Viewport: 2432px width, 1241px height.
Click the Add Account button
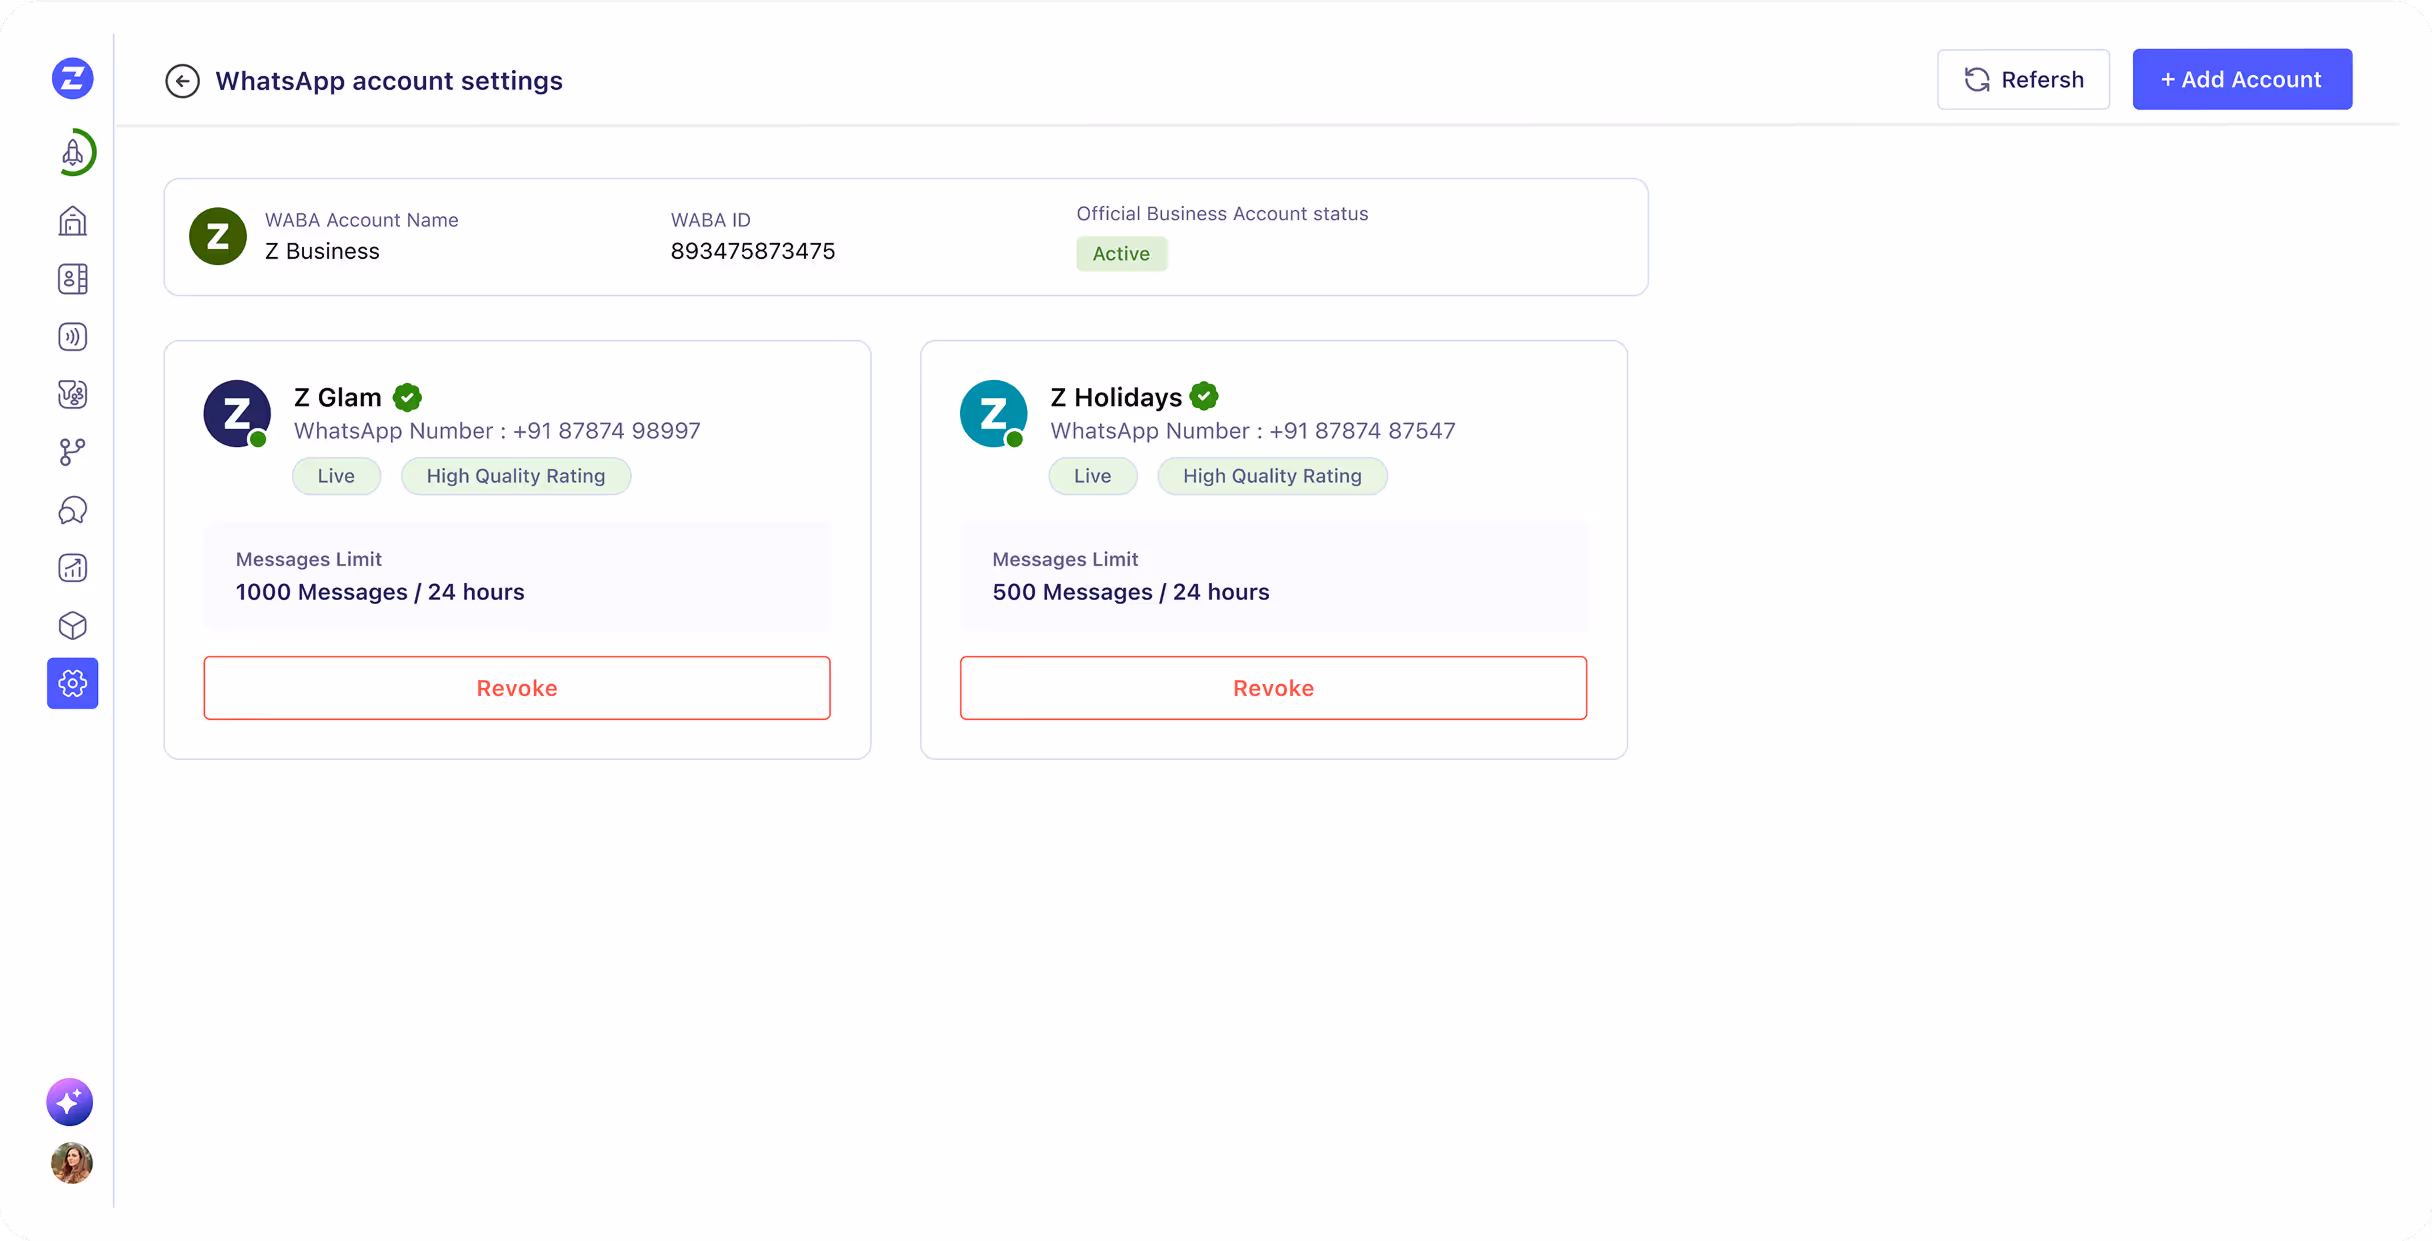[x=2242, y=79]
